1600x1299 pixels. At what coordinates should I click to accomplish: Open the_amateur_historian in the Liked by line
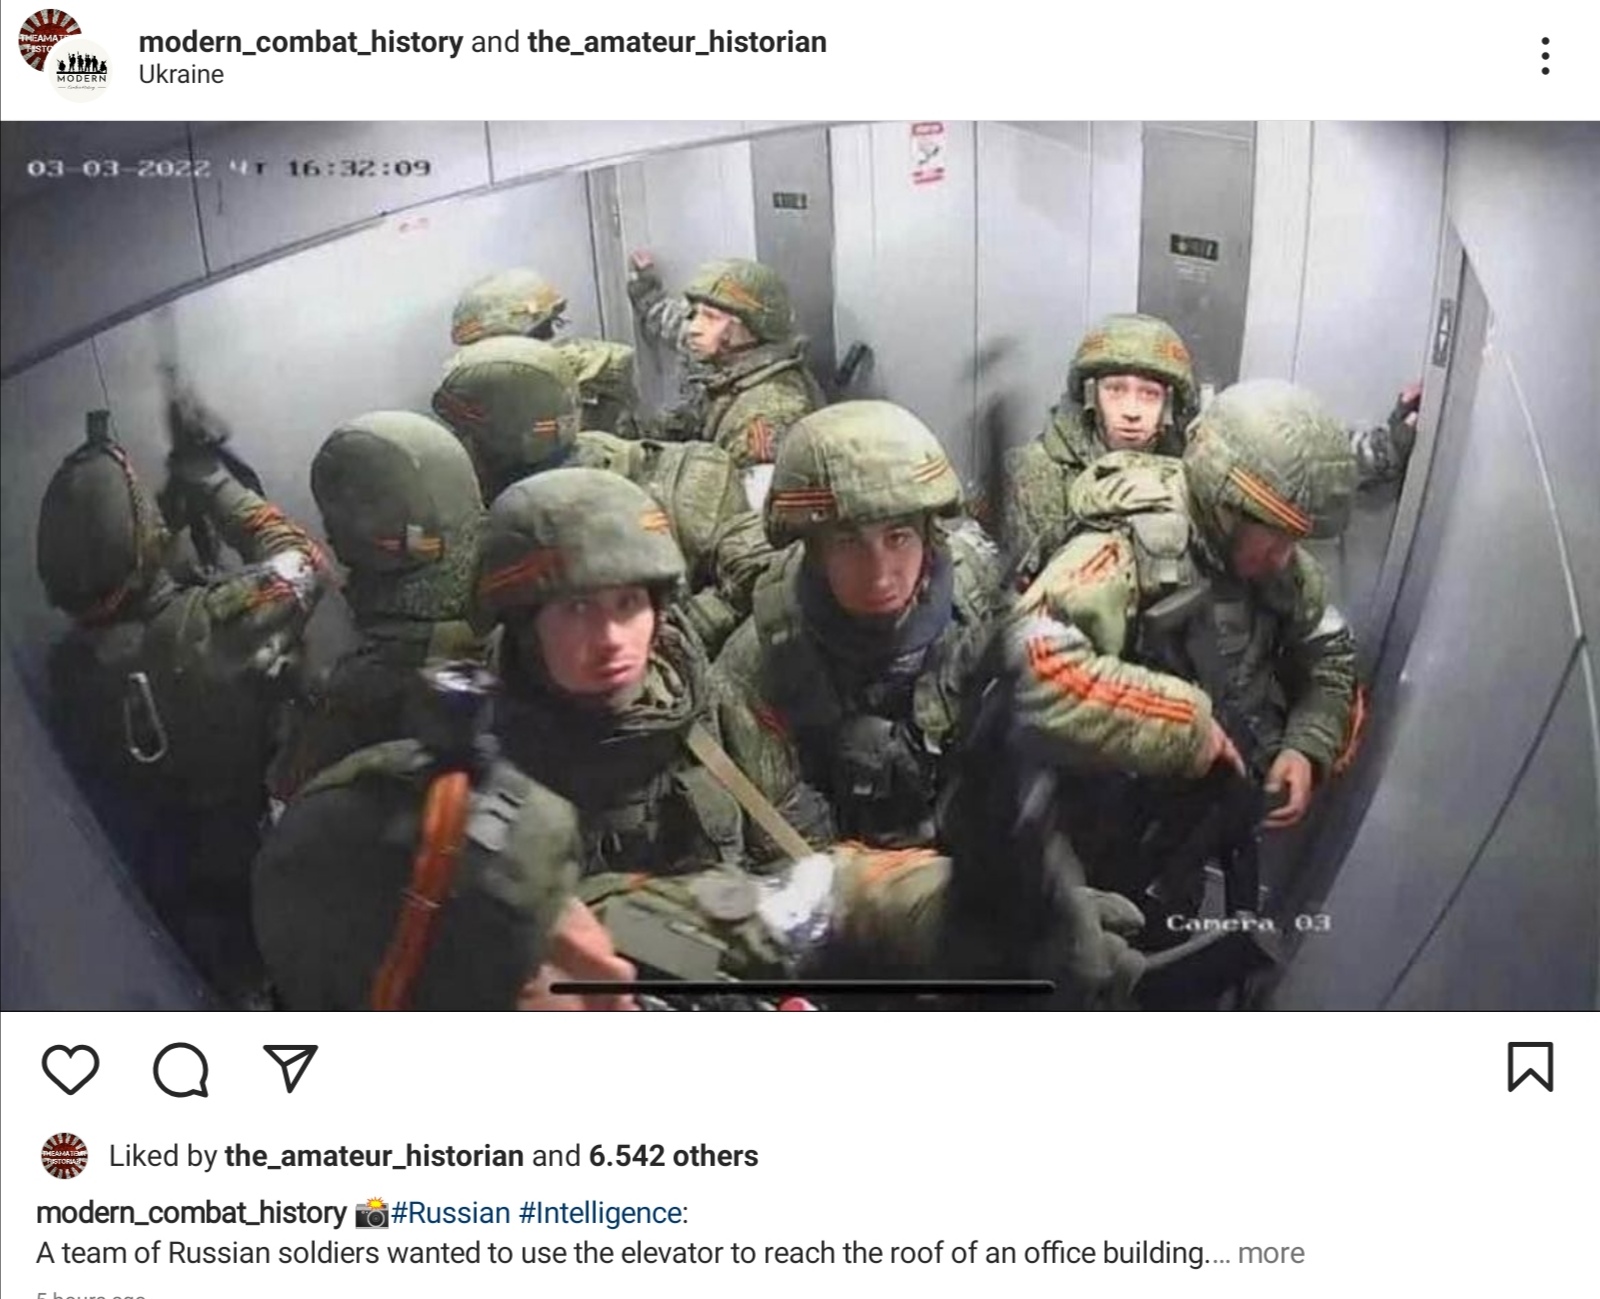point(374,1156)
